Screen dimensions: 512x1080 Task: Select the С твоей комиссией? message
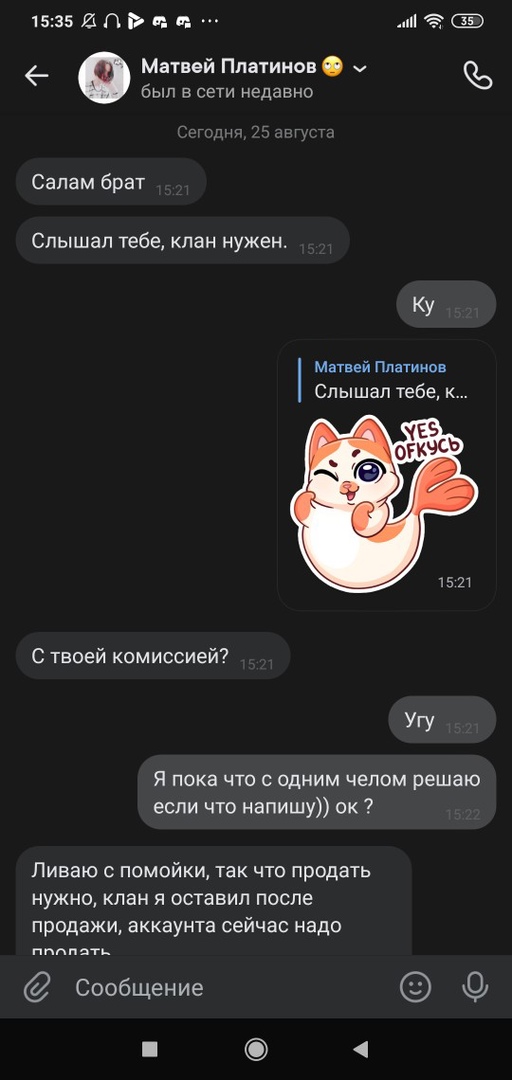(x=153, y=656)
